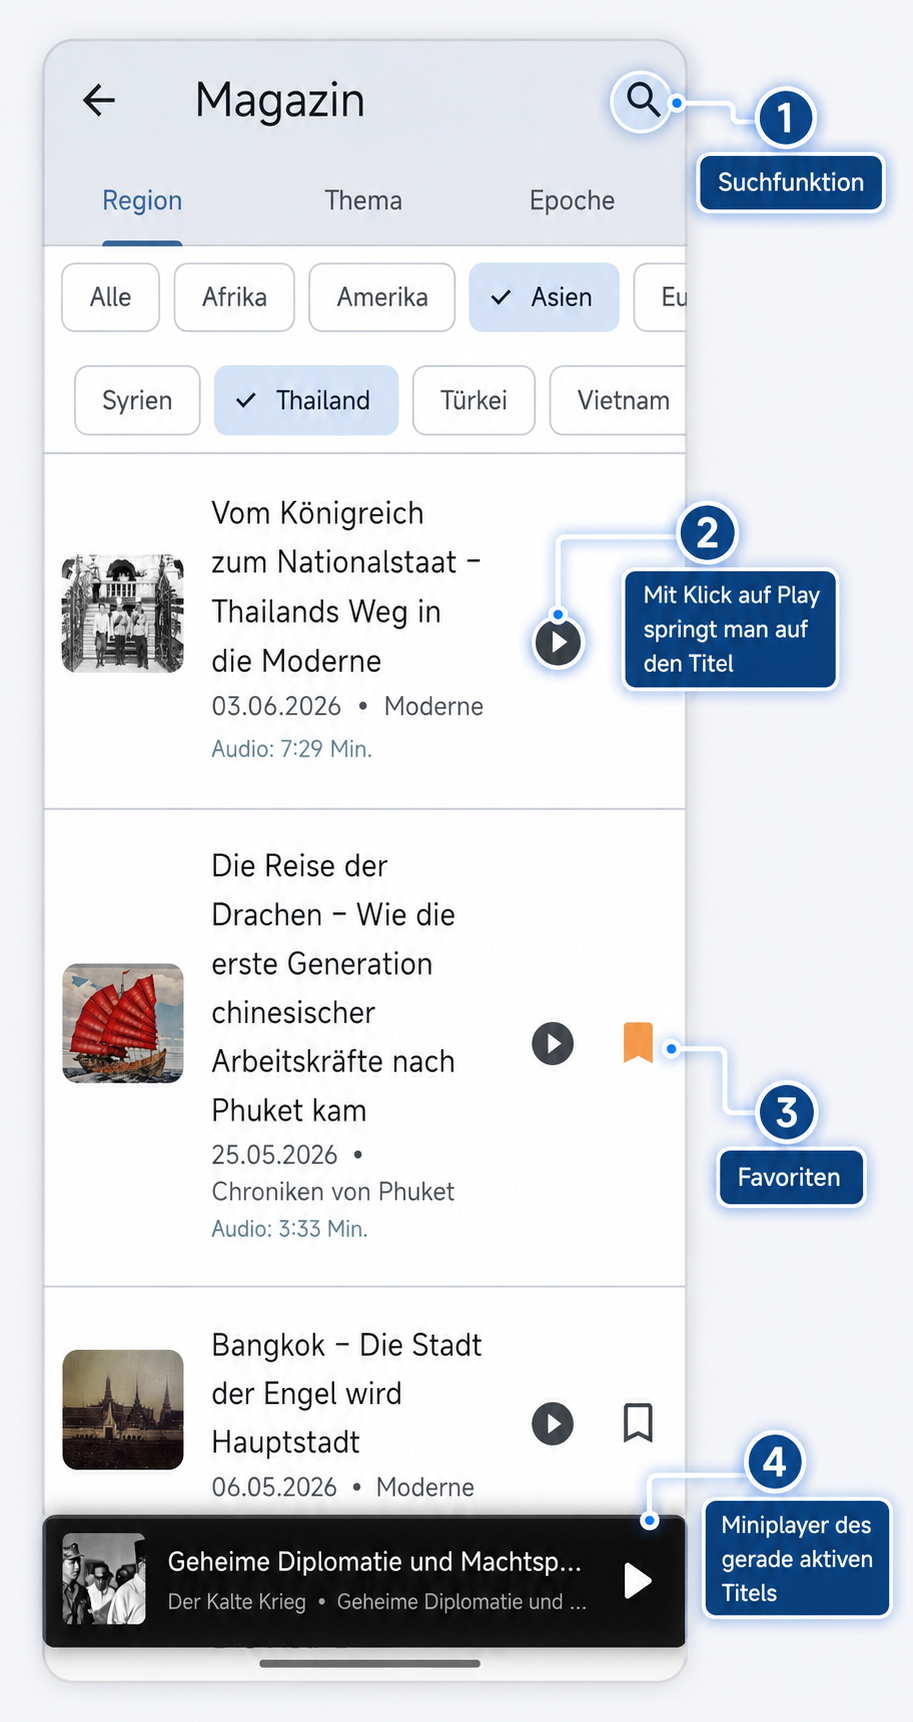Remove orange bookmark on 'Die Reise der Drachen'
This screenshot has width=913, height=1722.
tap(638, 1043)
